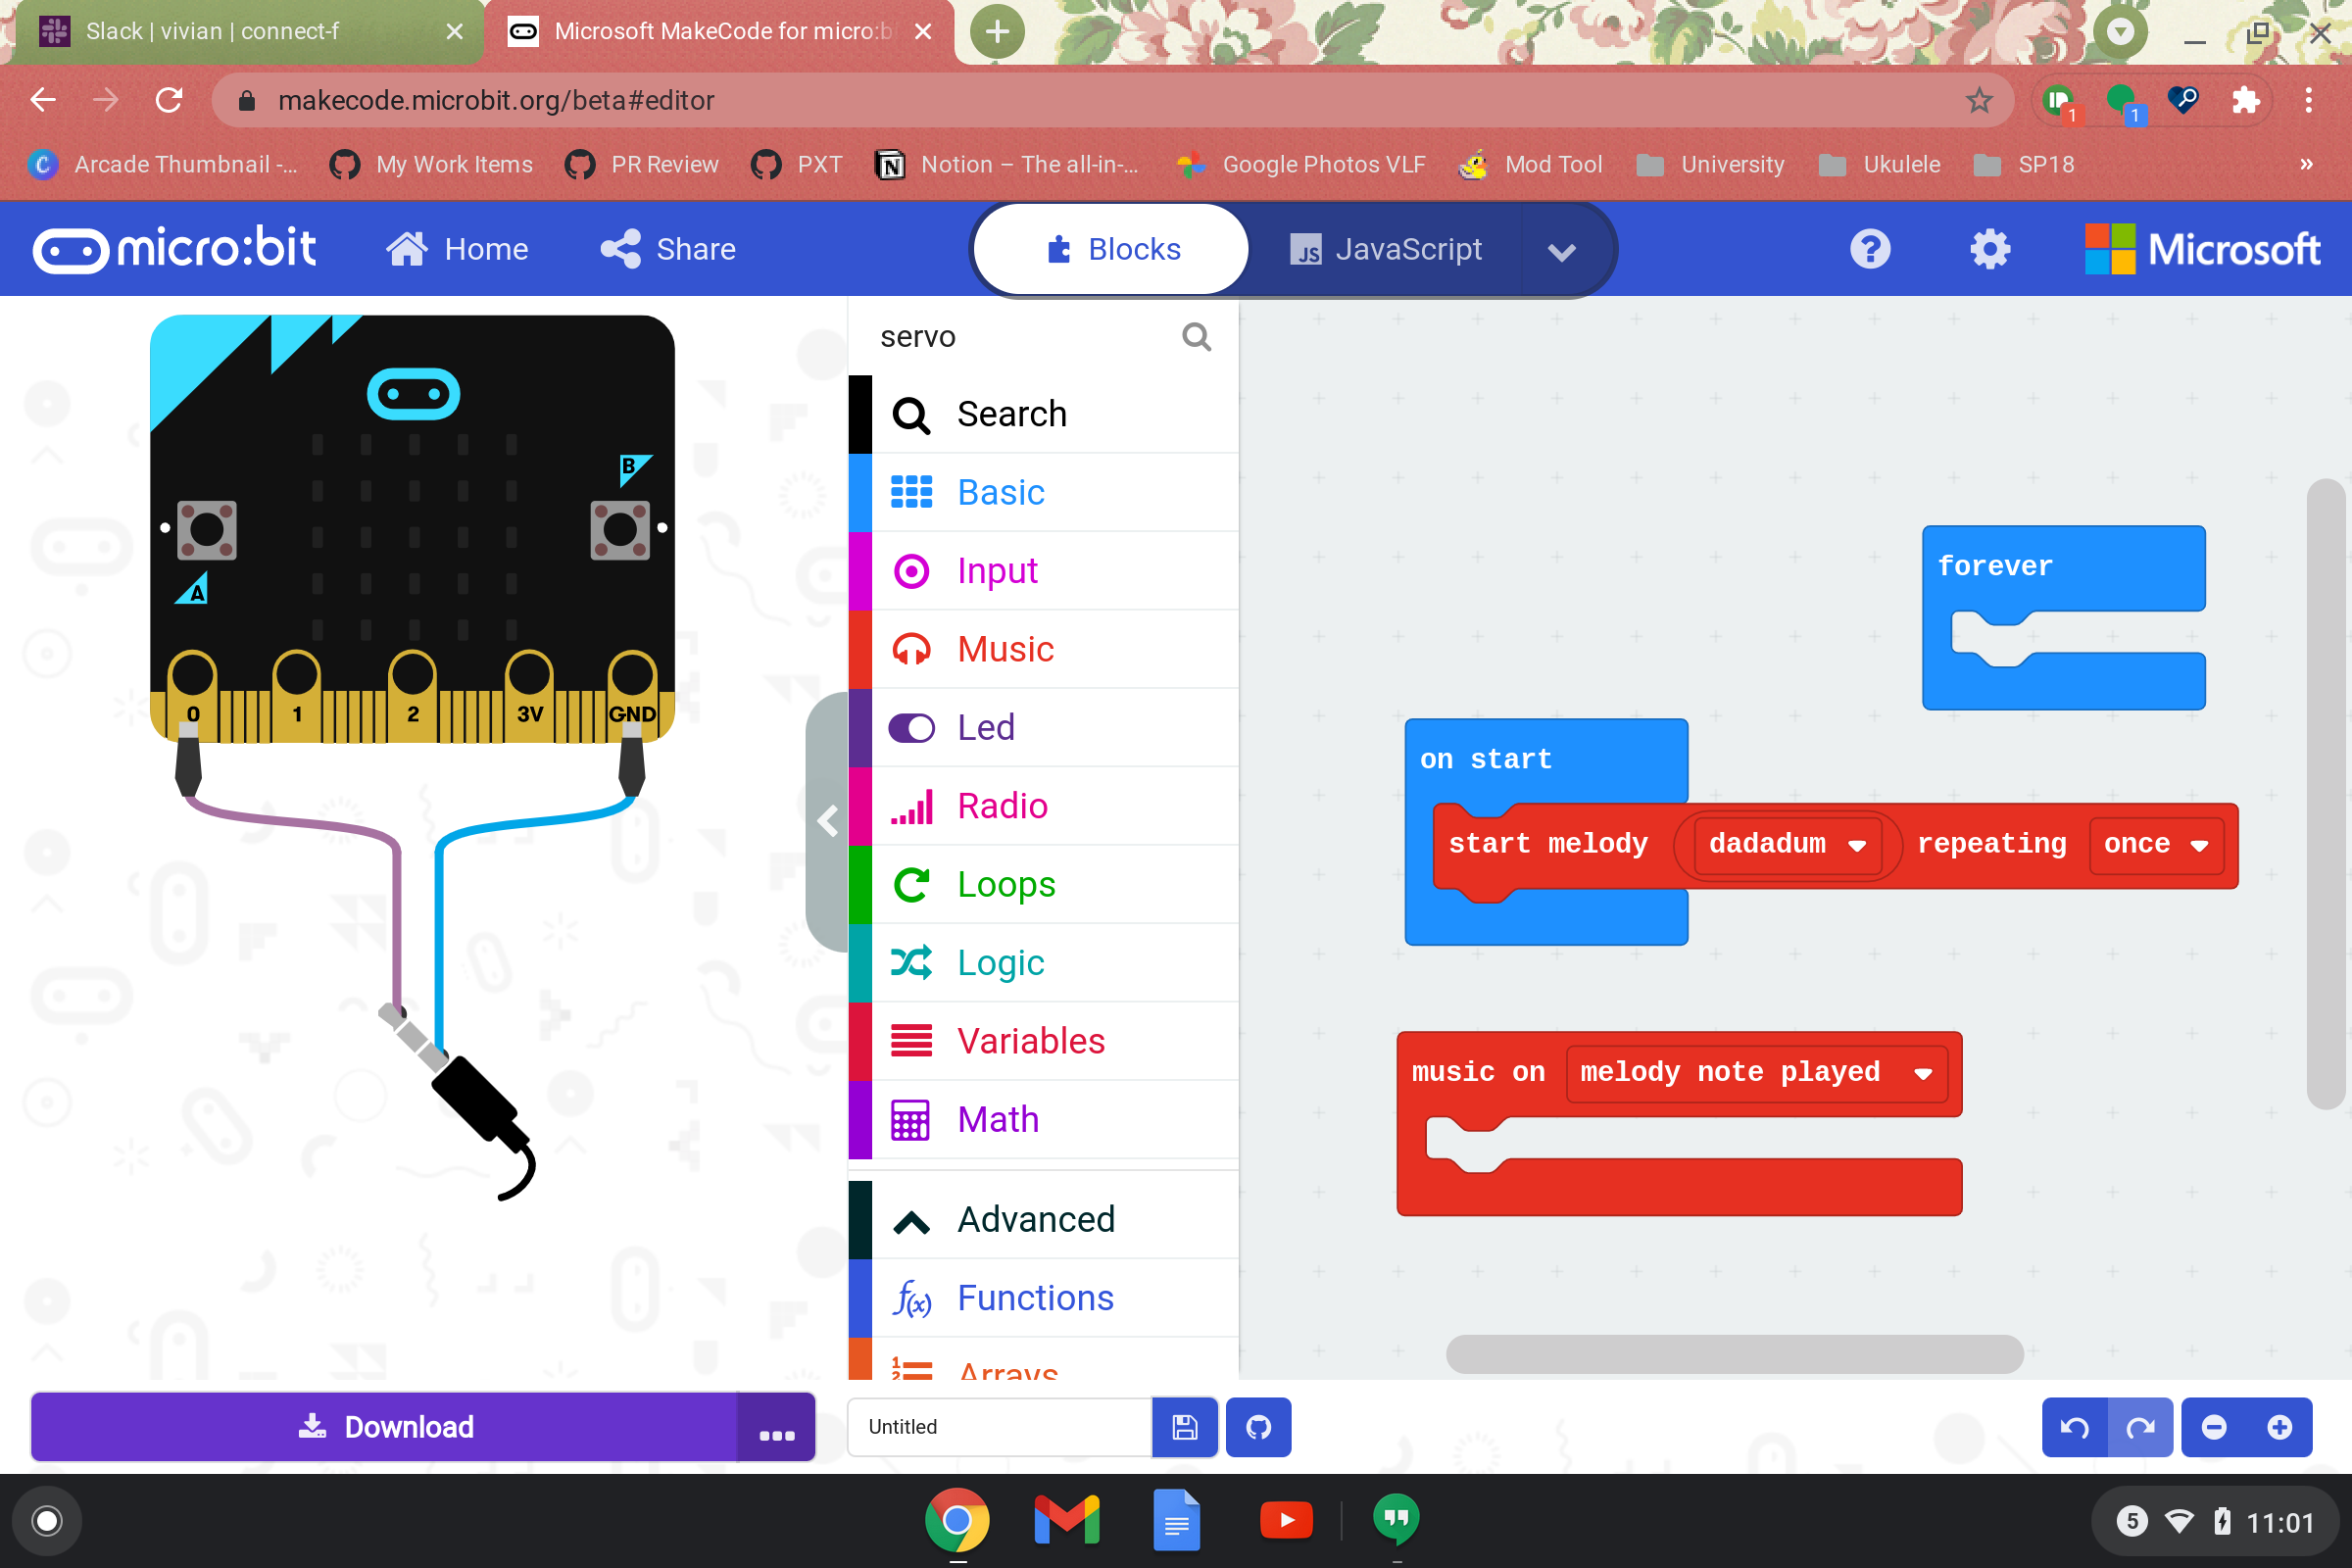Click the vertical workspace scrollbar
This screenshot has width=2352, height=1568.
click(2327, 795)
